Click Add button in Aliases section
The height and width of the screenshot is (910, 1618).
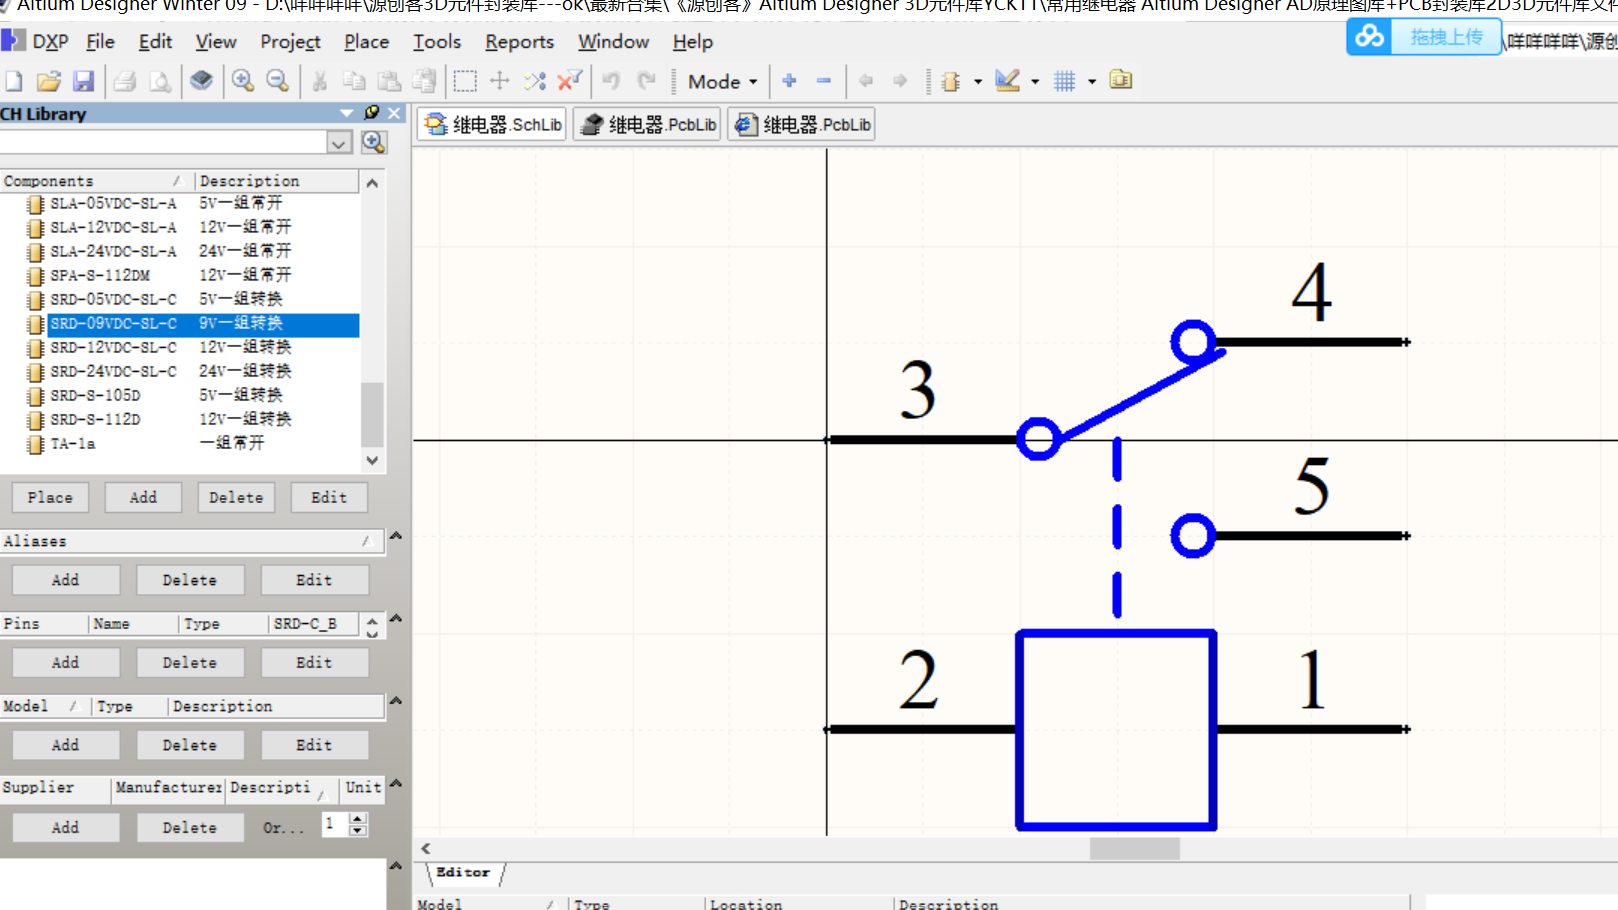66,580
